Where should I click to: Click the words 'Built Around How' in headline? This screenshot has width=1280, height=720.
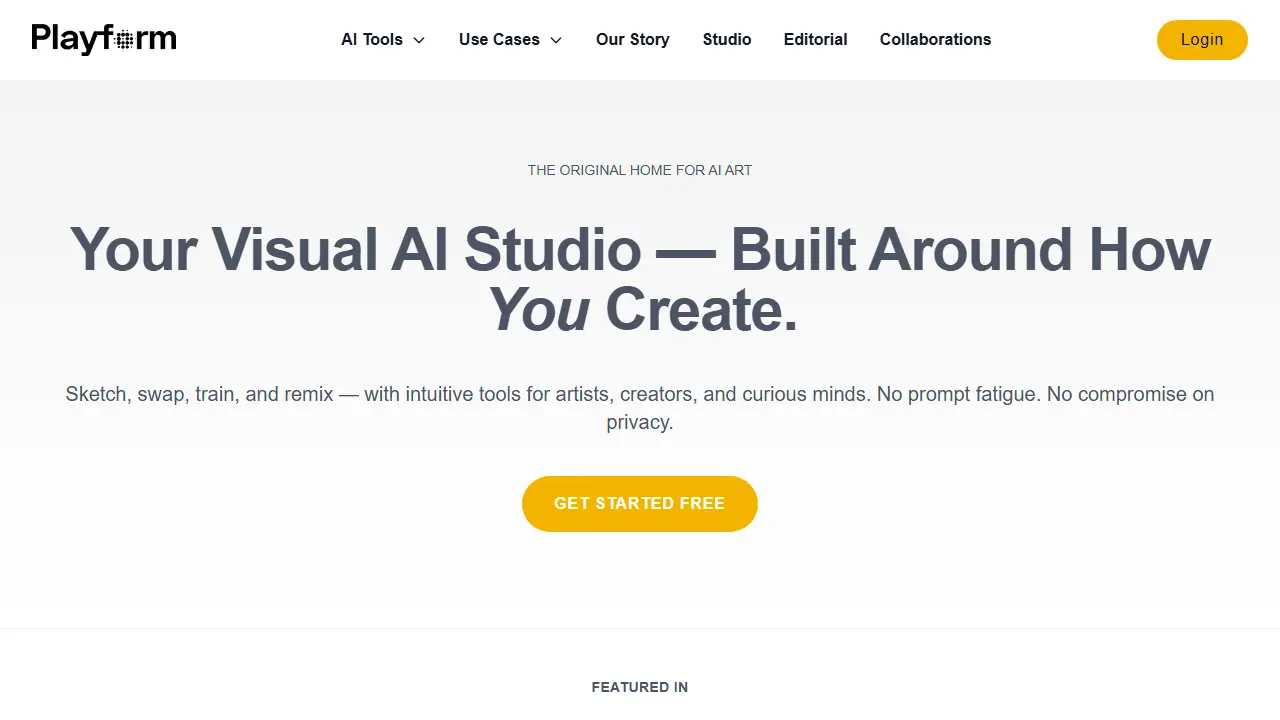(x=971, y=249)
